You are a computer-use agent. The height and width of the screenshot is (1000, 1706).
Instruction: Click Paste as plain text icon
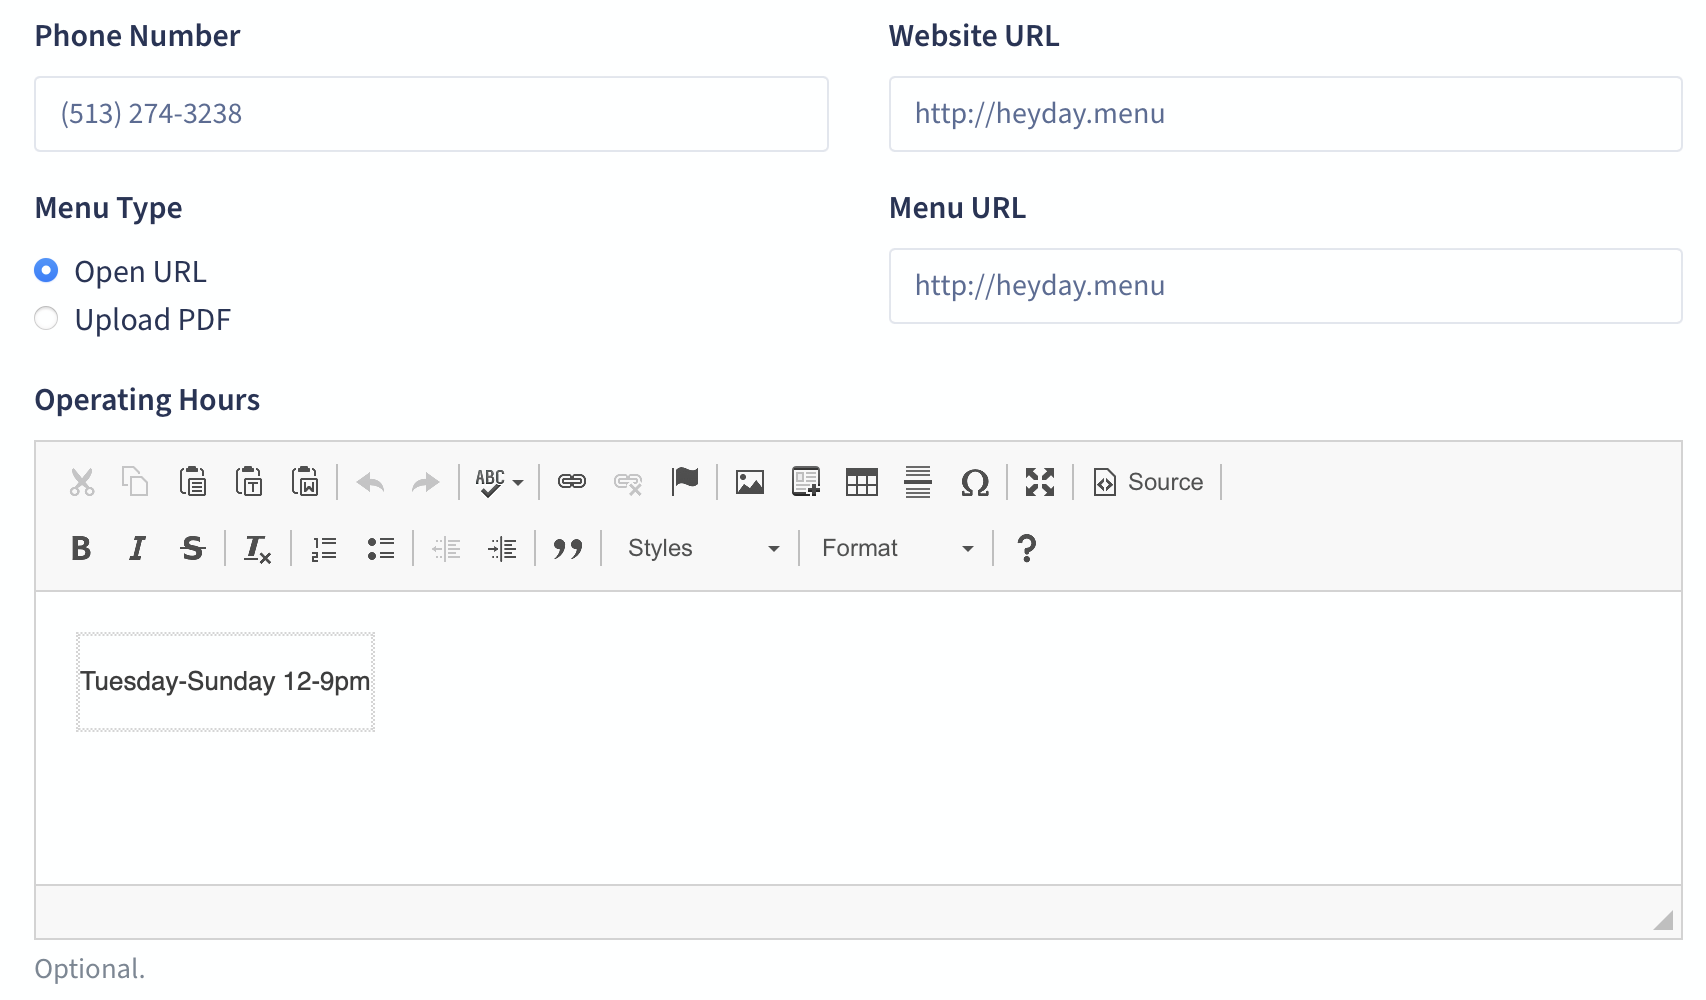(x=249, y=482)
